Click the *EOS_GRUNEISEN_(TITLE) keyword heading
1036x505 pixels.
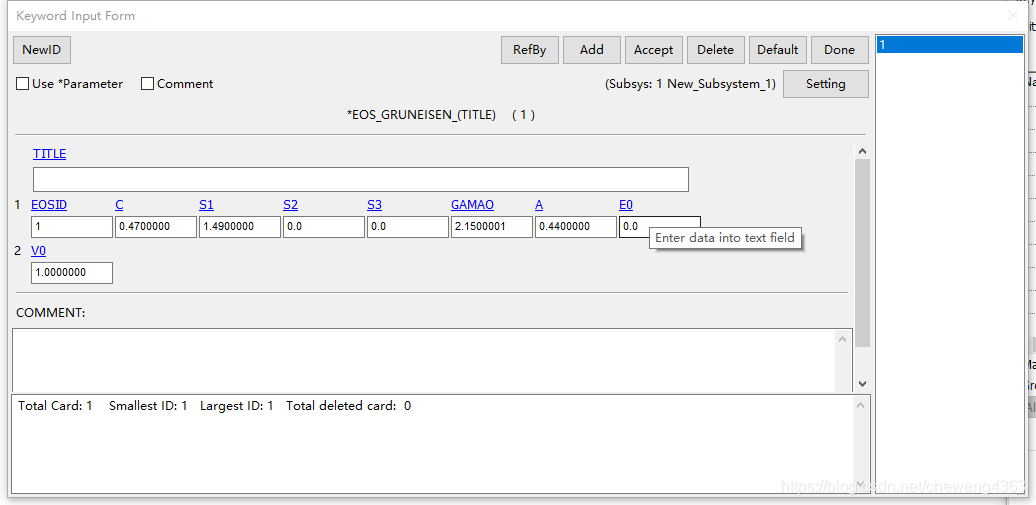[422, 114]
